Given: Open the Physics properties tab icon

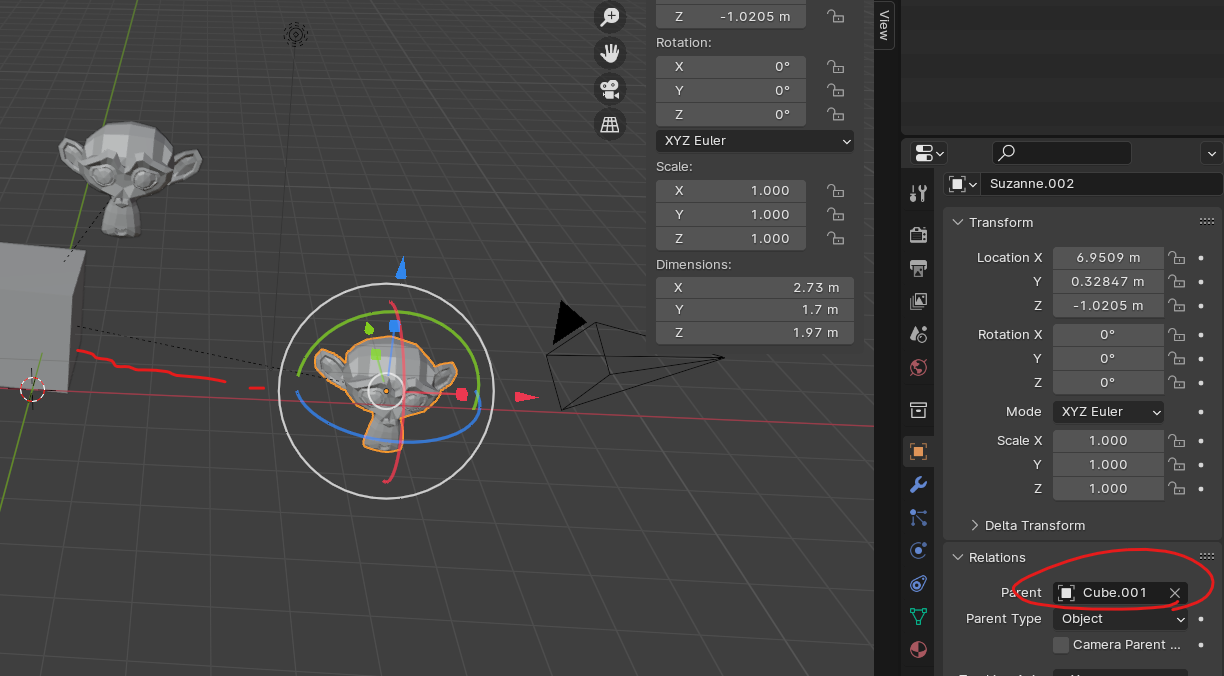Looking at the screenshot, I should [918, 551].
